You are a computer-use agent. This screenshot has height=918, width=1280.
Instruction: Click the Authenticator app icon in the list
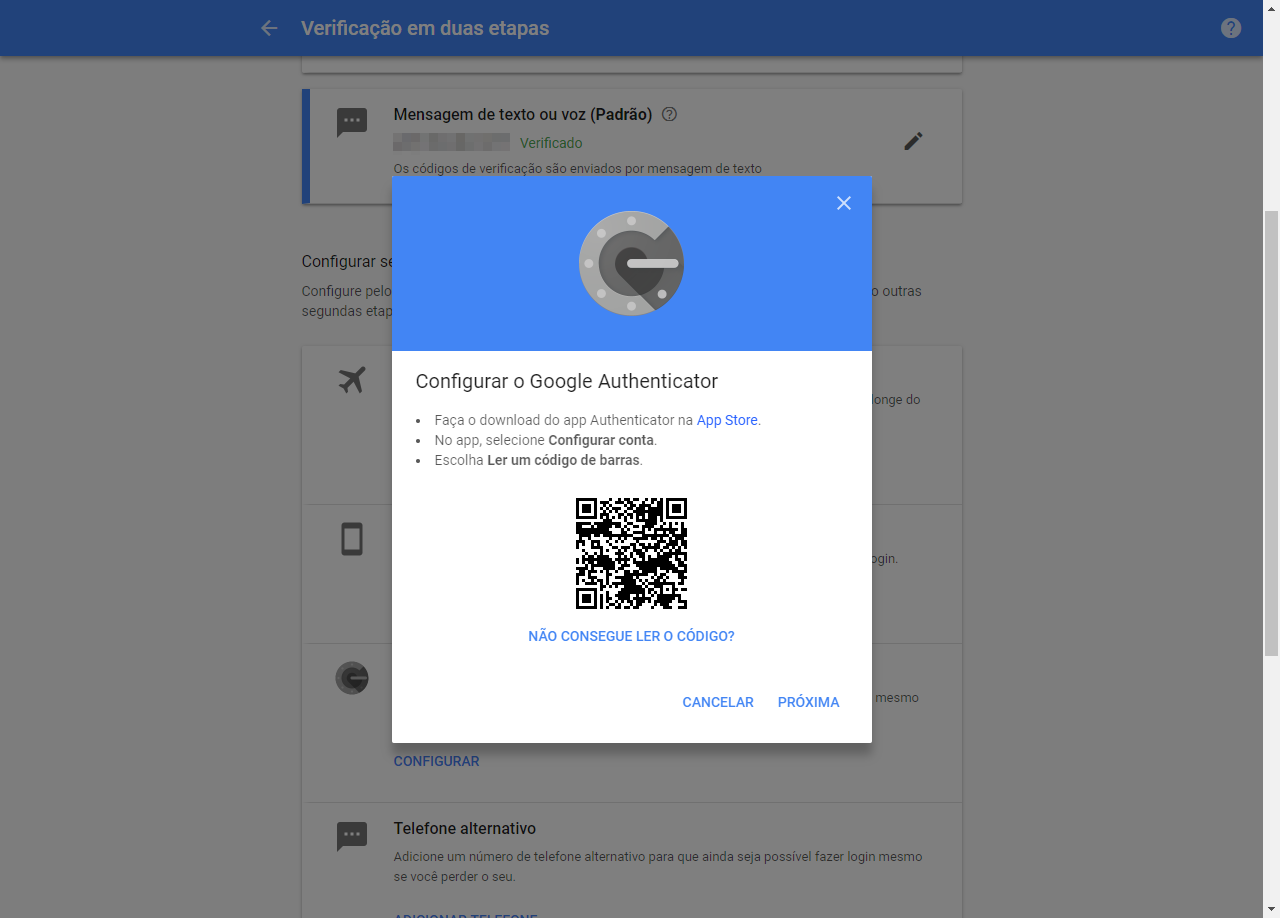pos(352,678)
